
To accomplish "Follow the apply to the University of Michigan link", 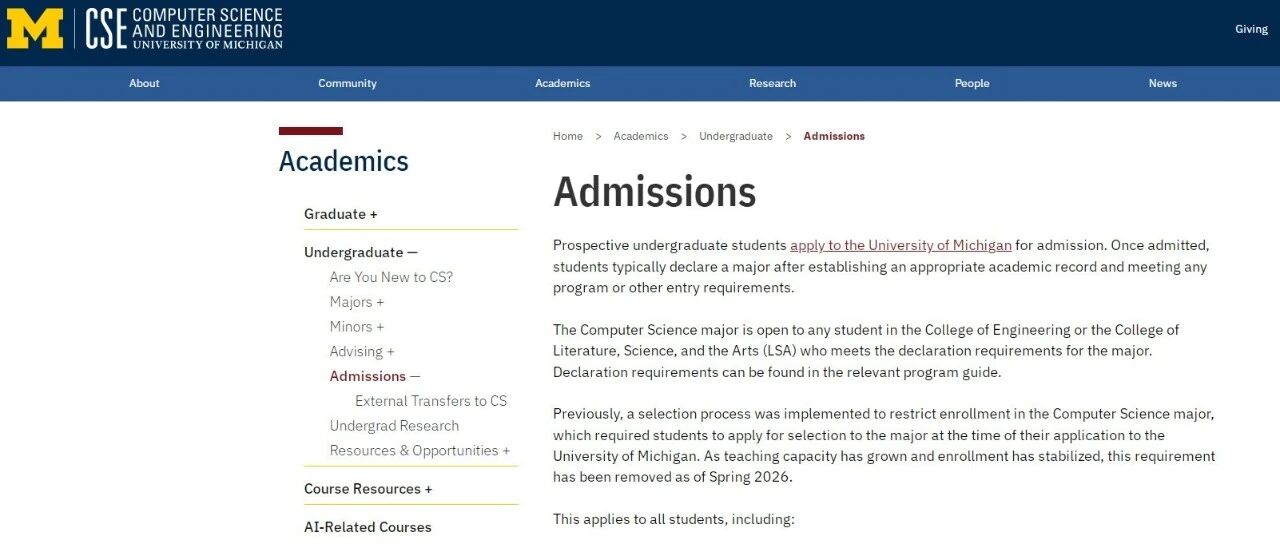I will click(x=901, y=245).
